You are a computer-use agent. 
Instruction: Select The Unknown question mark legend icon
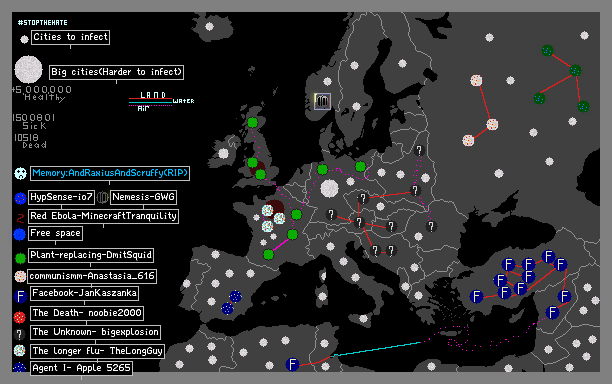(x=19, y=334)
